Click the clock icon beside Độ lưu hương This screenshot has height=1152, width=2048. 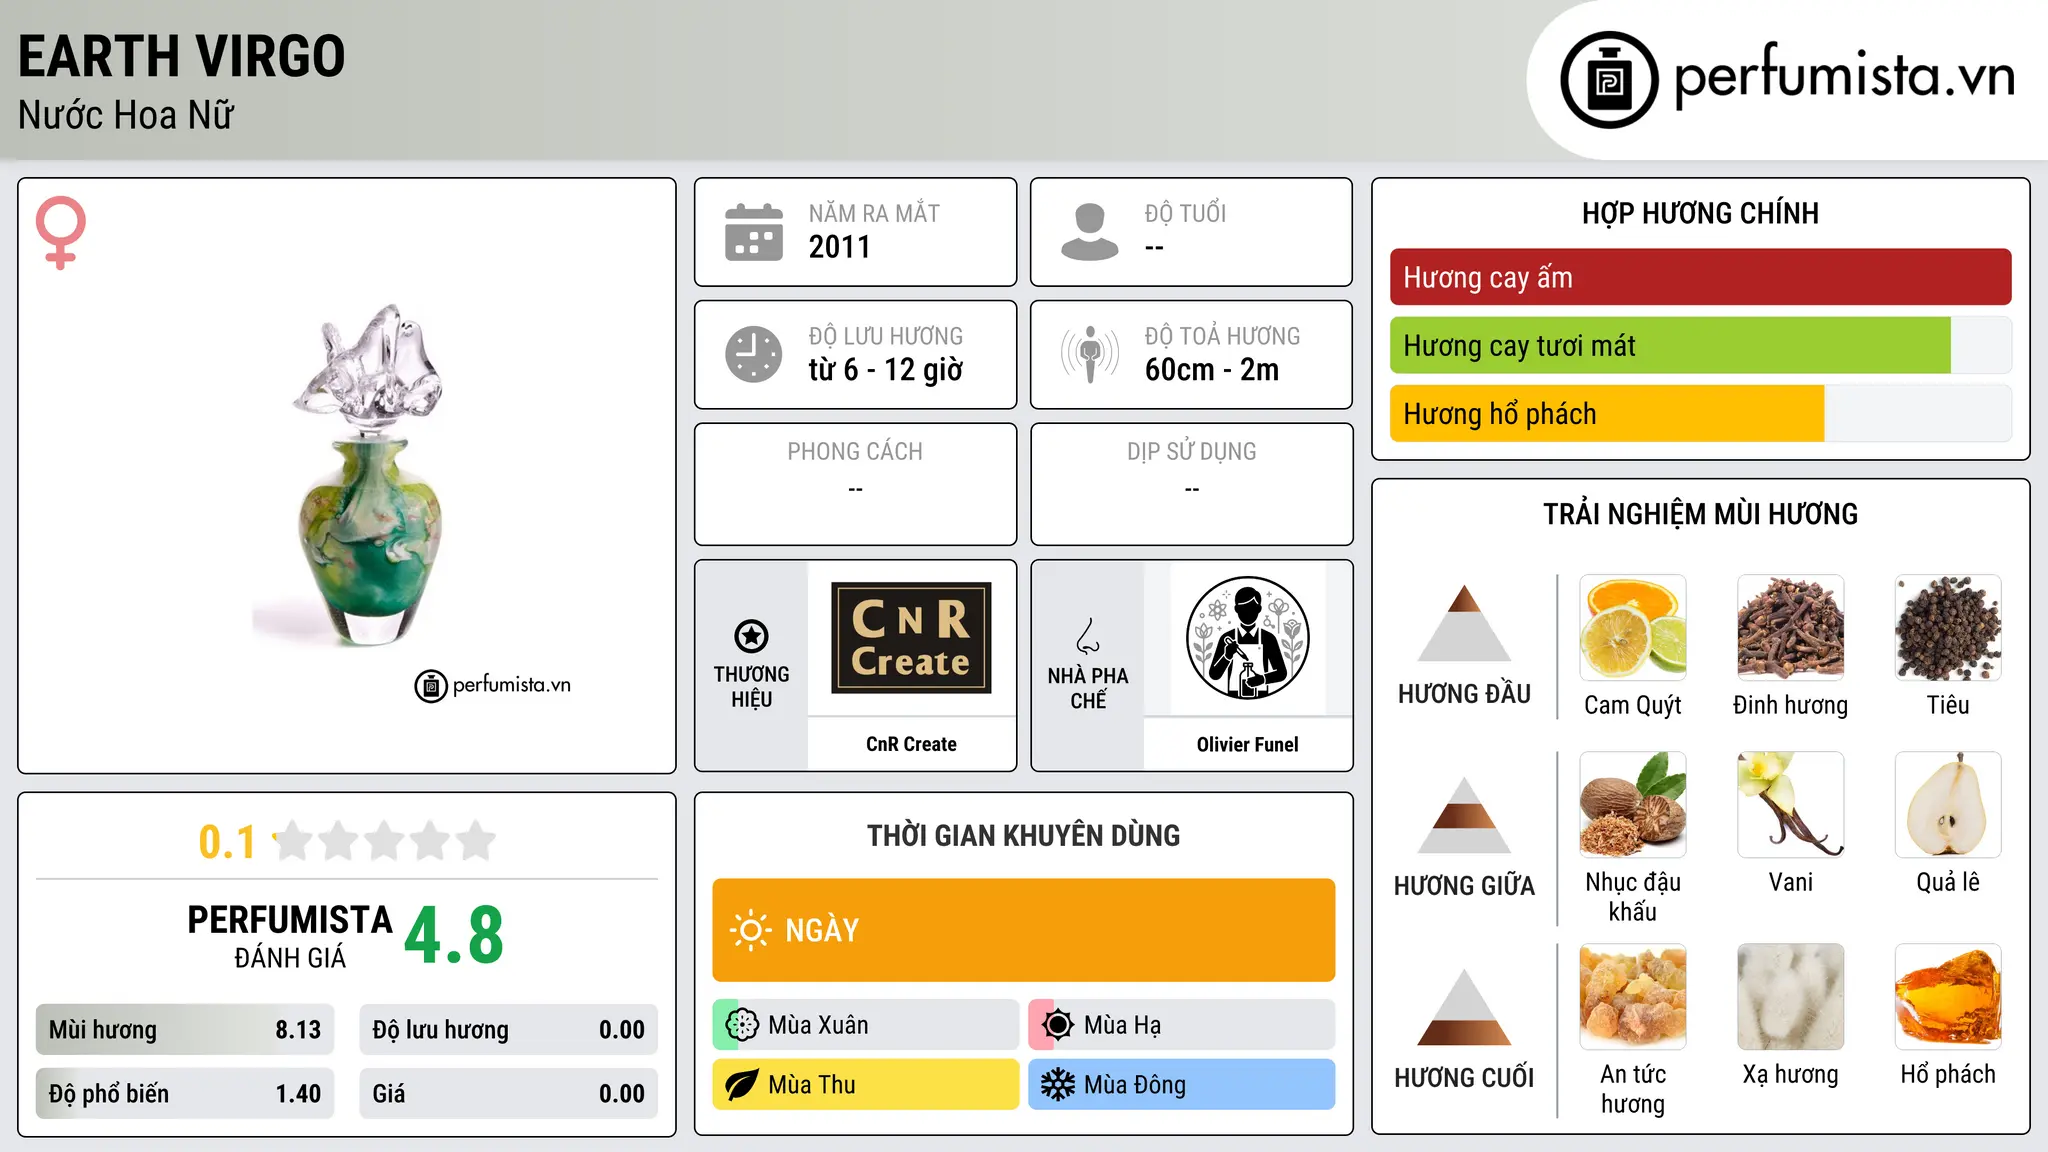754,354
